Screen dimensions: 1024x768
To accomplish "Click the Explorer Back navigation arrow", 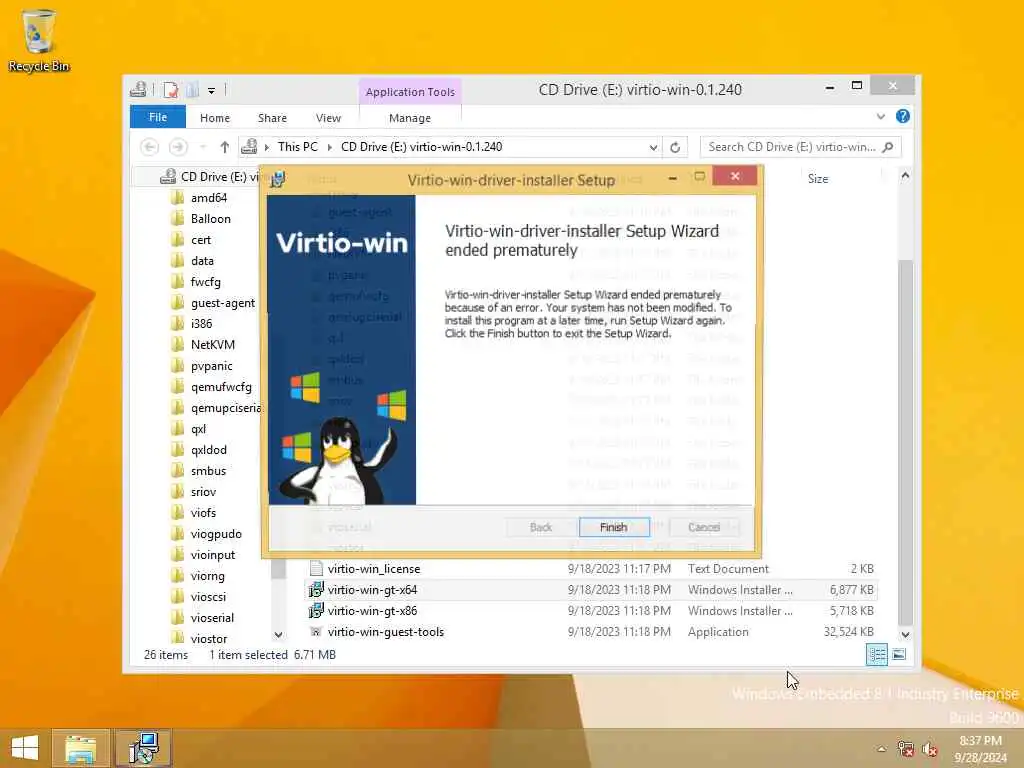I will 150,147.
